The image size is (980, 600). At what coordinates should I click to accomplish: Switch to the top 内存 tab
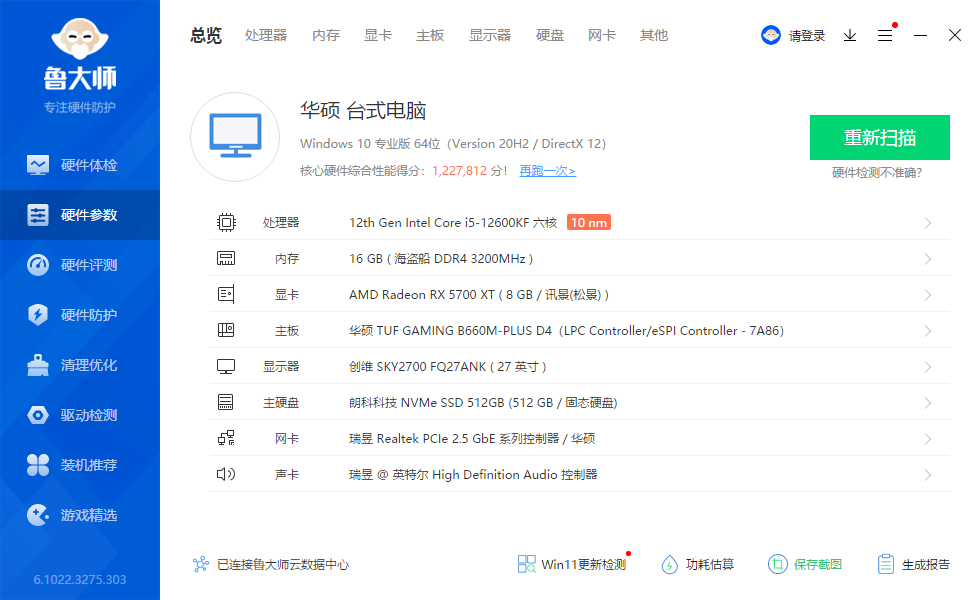tap(326, 36)
